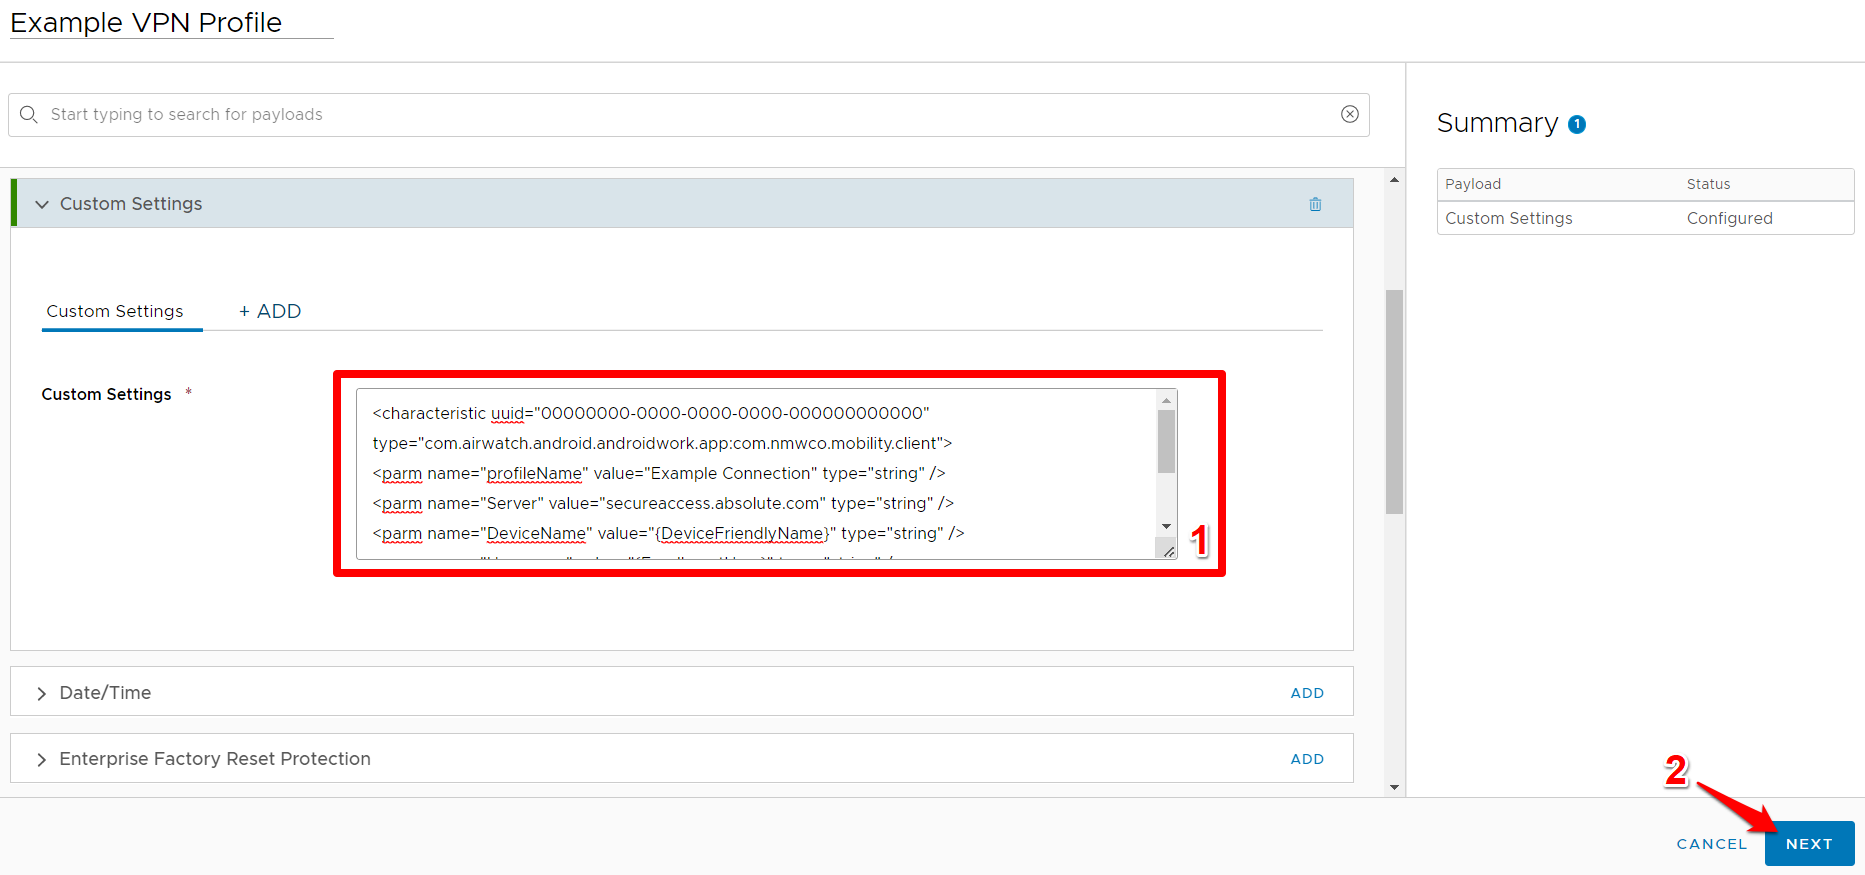Click the + ADD tab
Viewport: 1865px width, 875px height.
(x=270, y=311)
